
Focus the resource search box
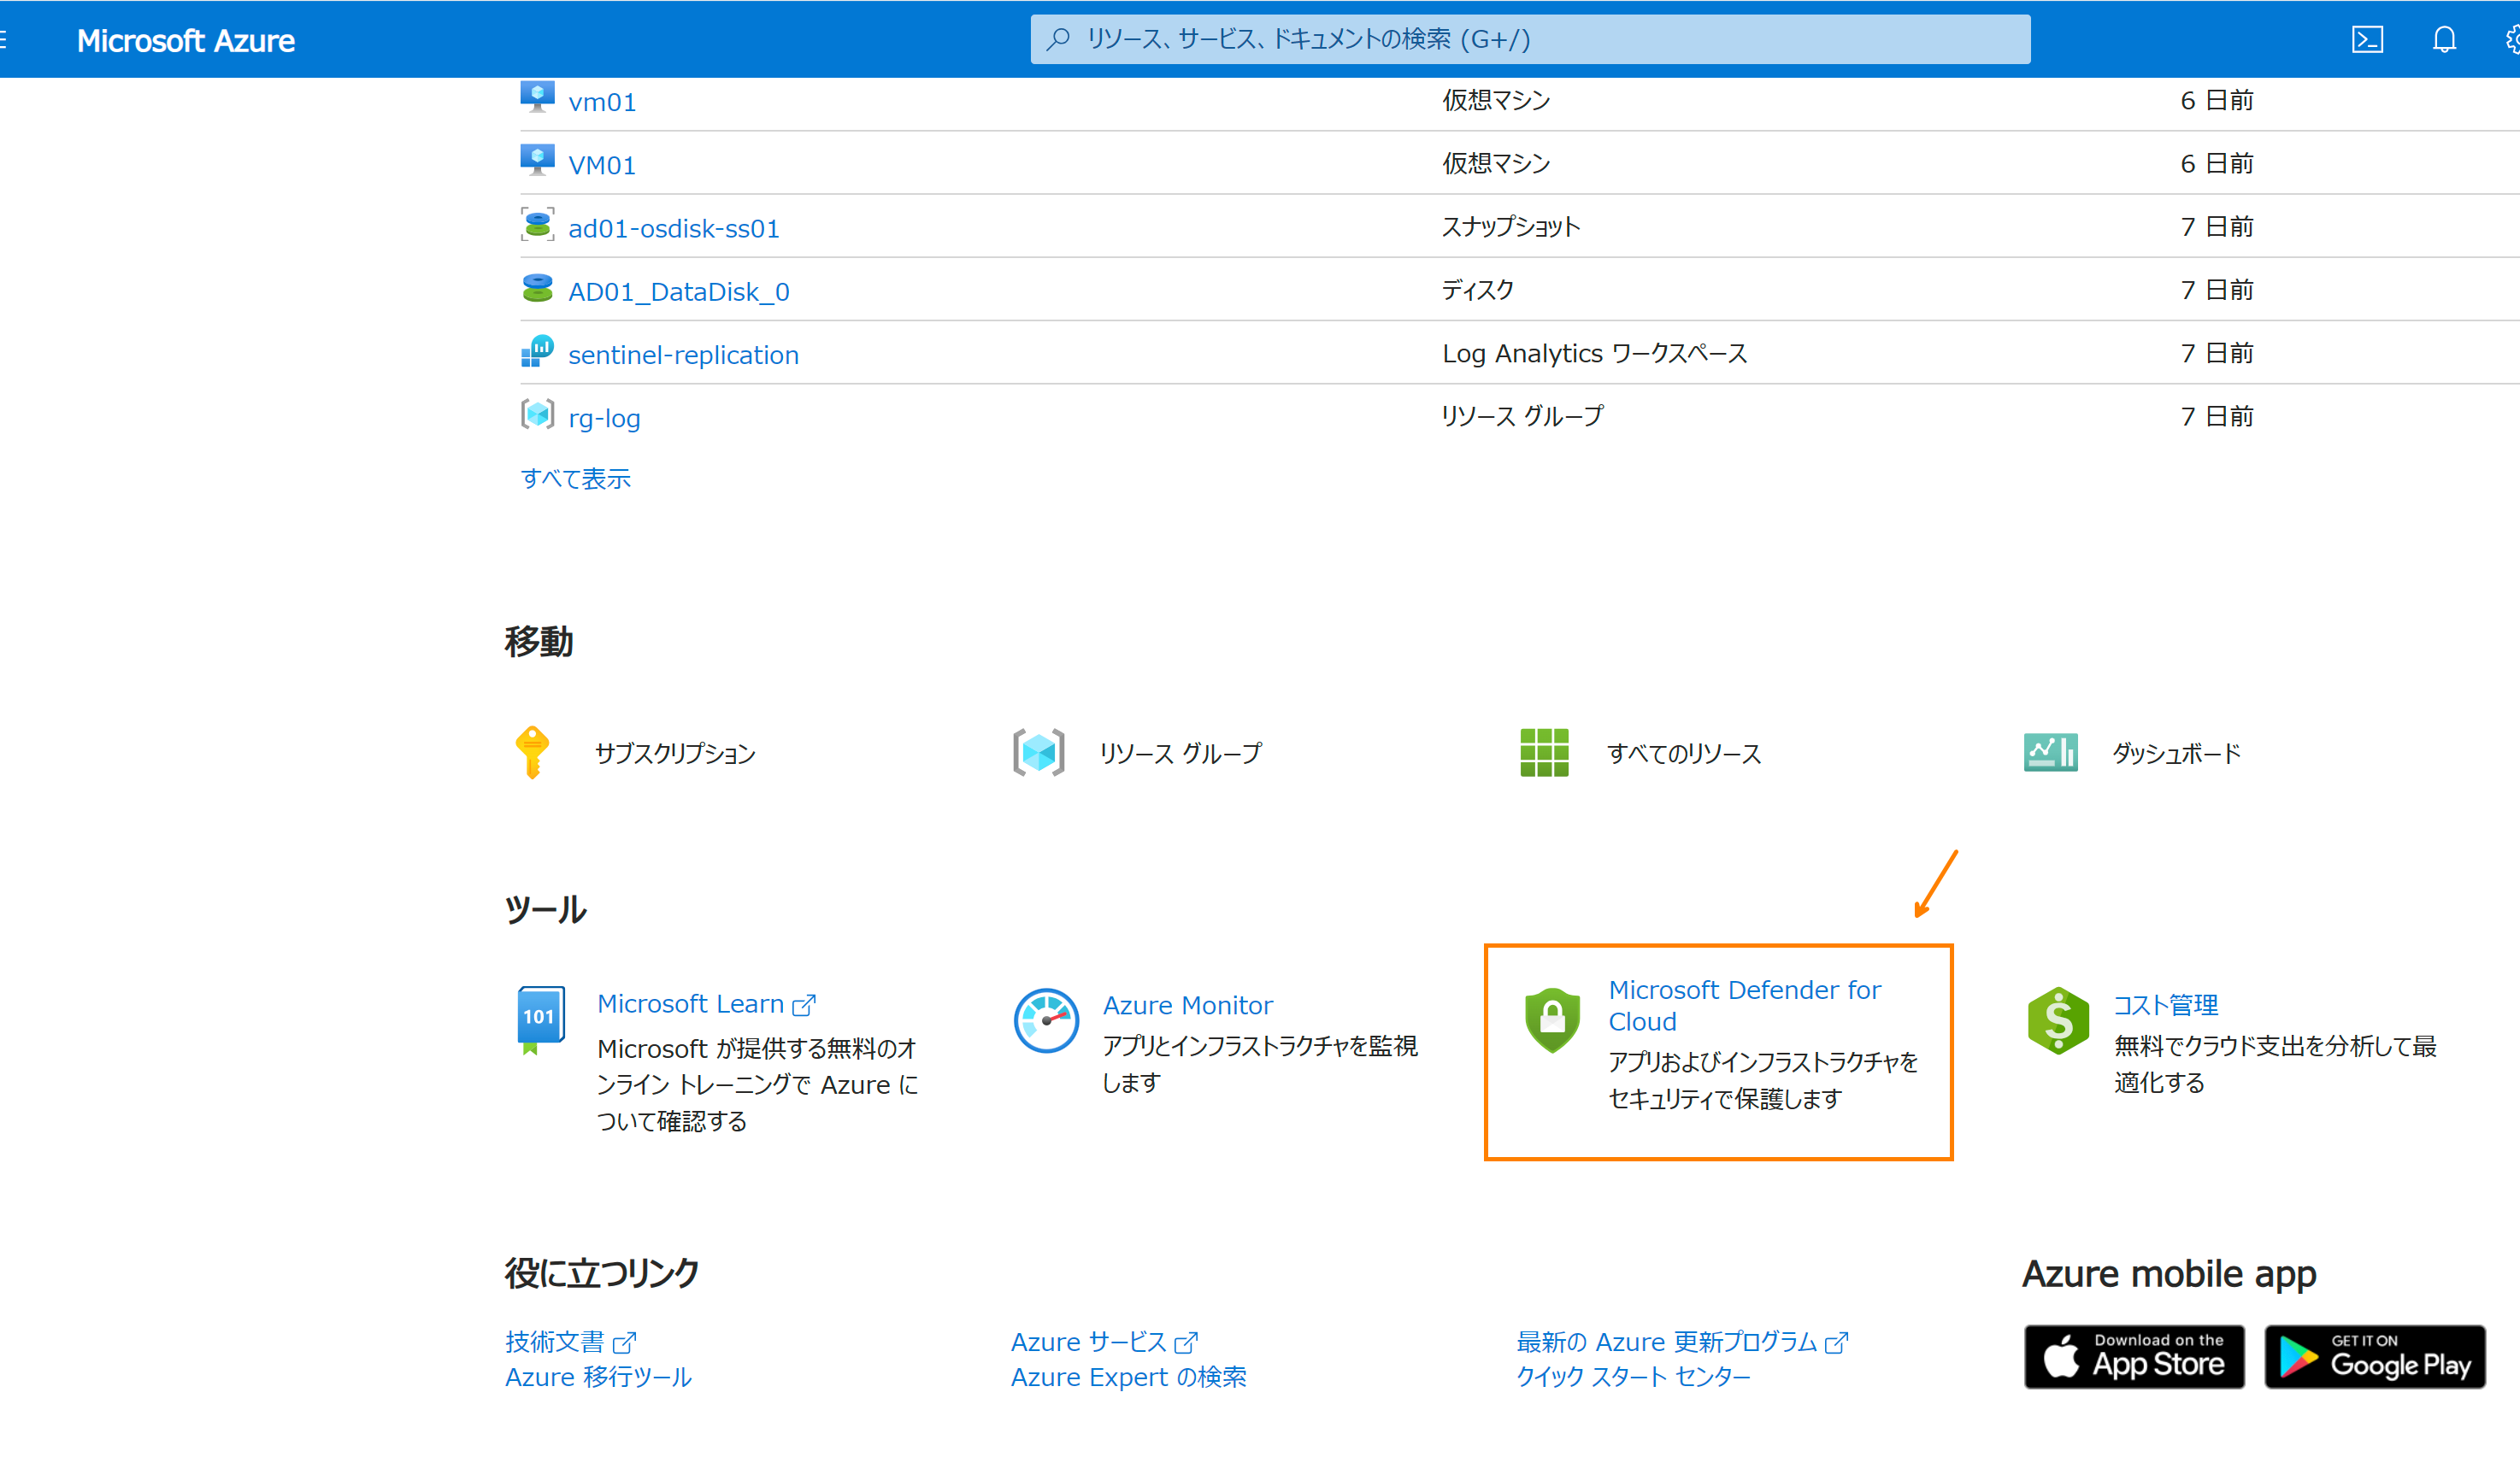[1530, 40]
